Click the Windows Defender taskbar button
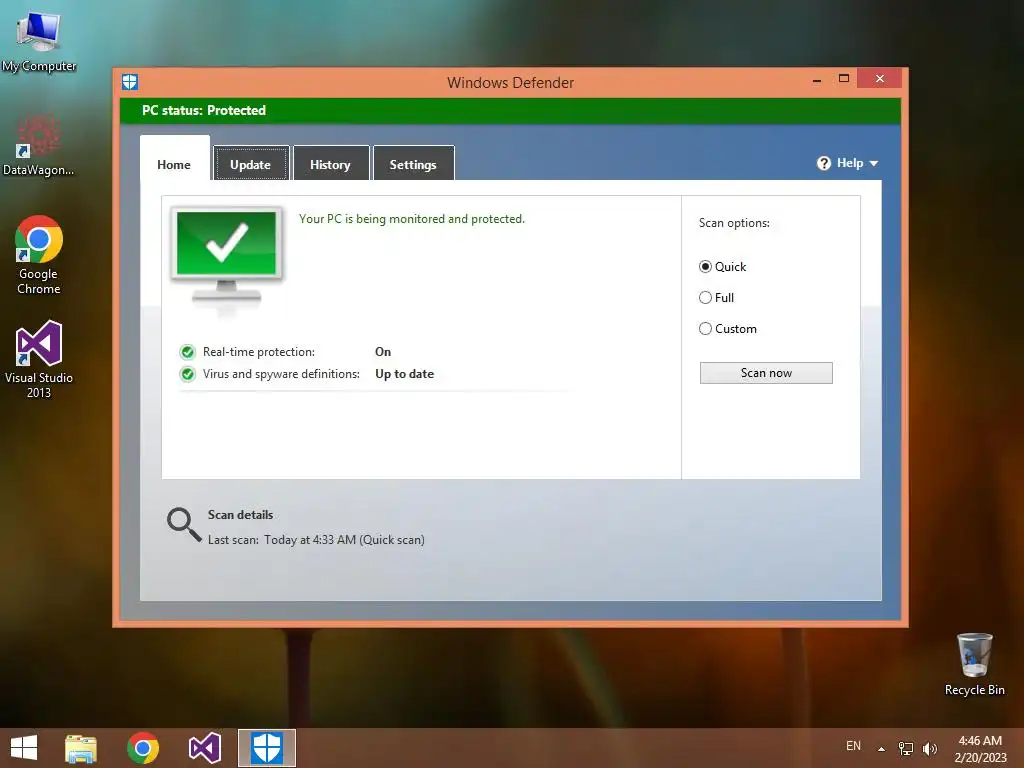 point(266,748)
